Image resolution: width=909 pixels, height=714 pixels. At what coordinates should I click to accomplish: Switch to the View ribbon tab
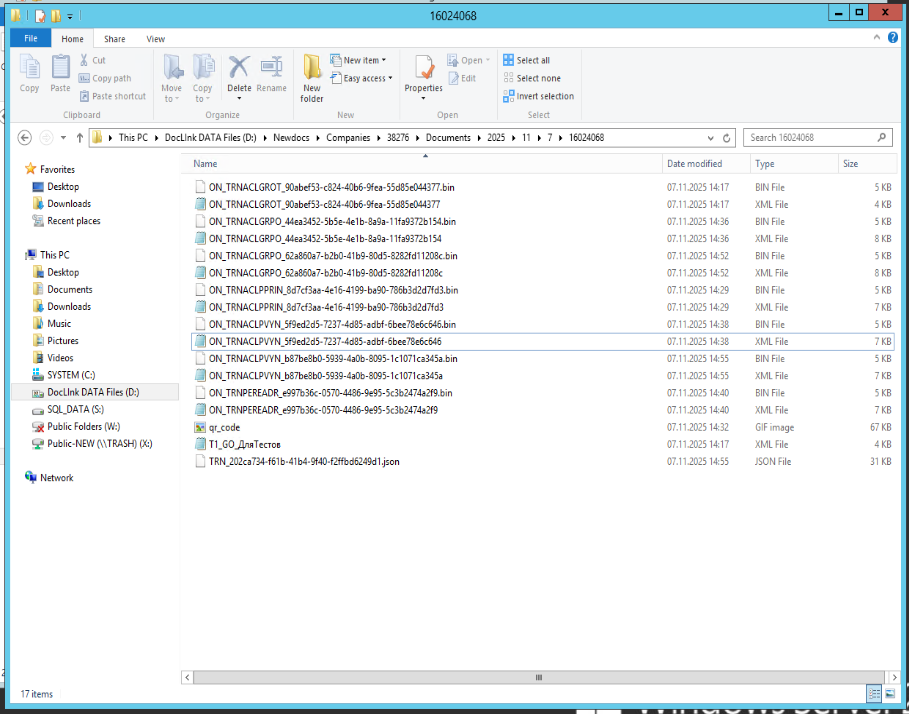pyautogui.click(x=155, y=39)
